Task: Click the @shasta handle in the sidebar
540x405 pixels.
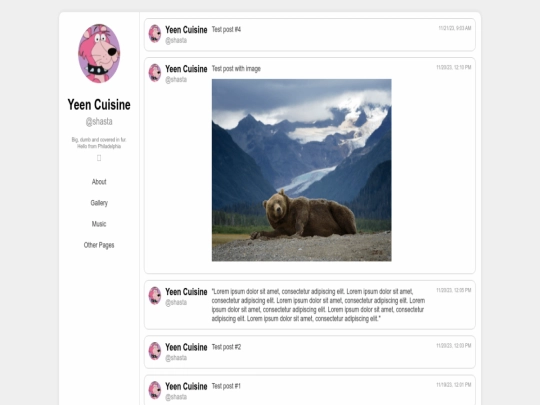Action: (99, 122)
